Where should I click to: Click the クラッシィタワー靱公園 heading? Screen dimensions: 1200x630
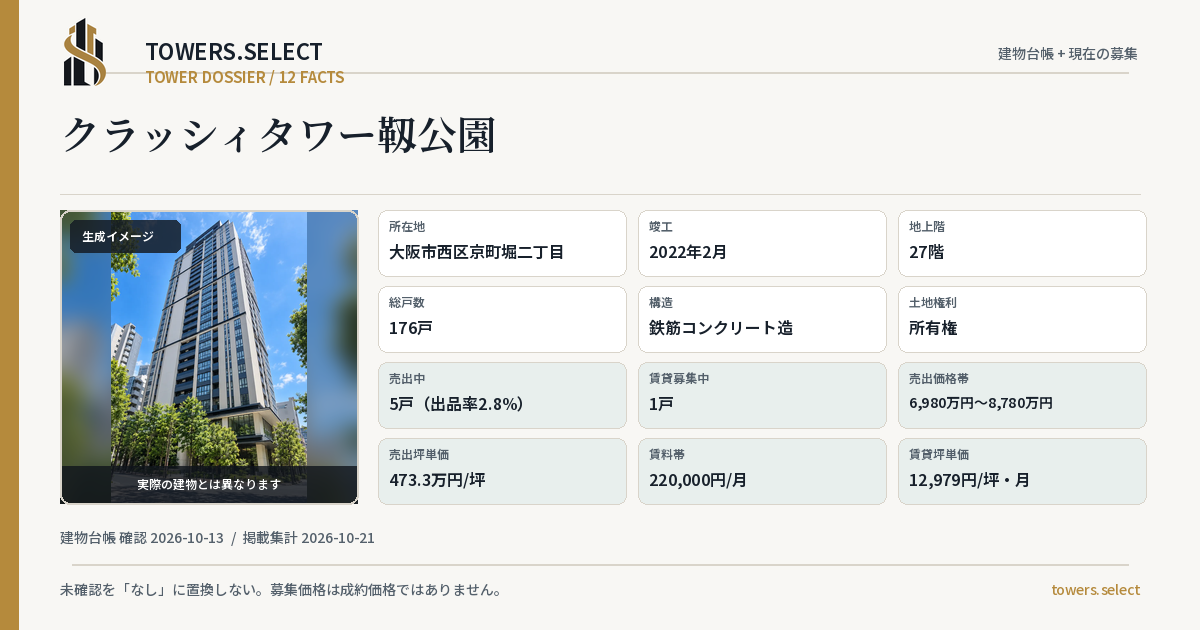[x=279, y=135]
